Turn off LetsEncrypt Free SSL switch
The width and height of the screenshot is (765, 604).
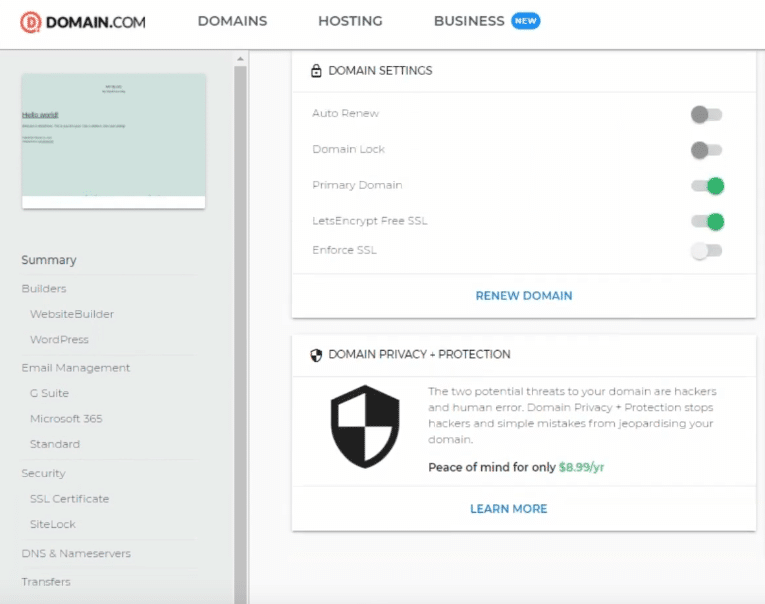(707, 221)
